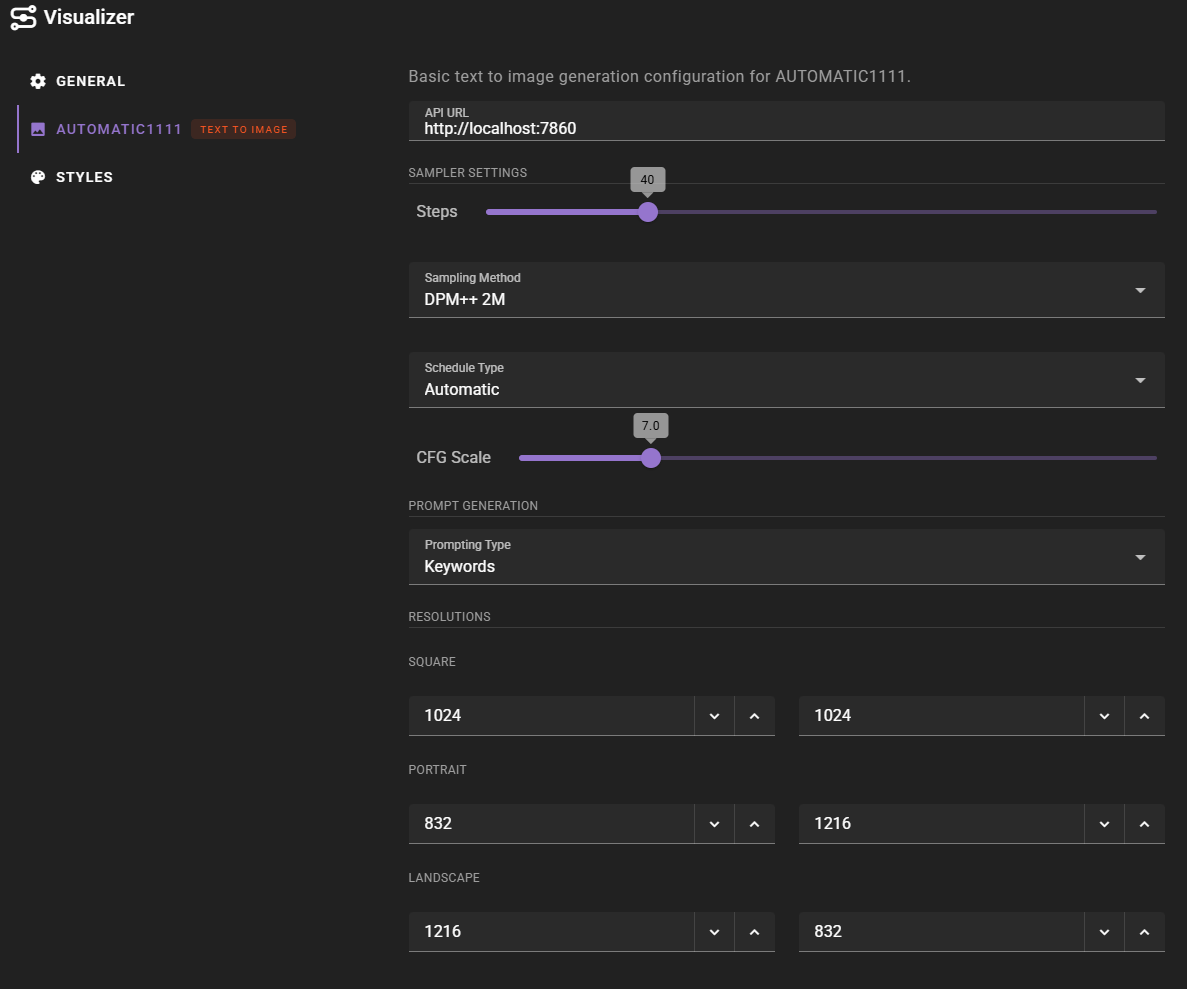Click the image icon beside AUTOMATIC1111
The image size is (1187, 989).
pos(37,129)
